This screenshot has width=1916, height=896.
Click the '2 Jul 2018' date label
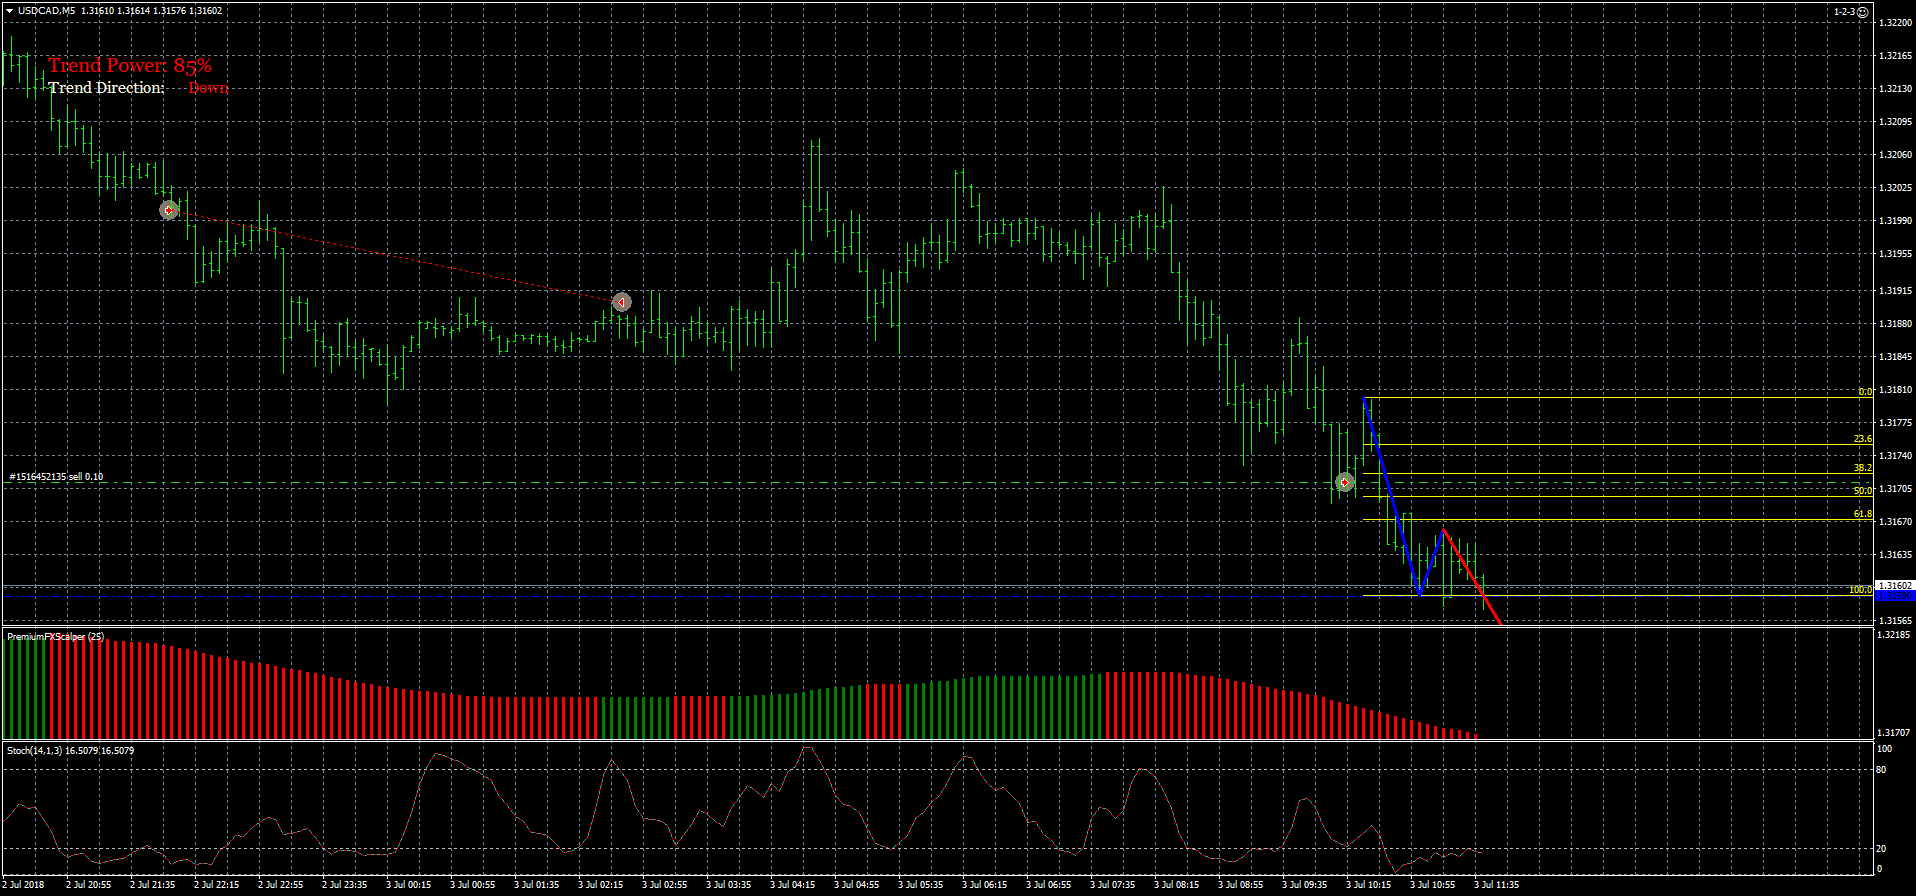(25, 885)
